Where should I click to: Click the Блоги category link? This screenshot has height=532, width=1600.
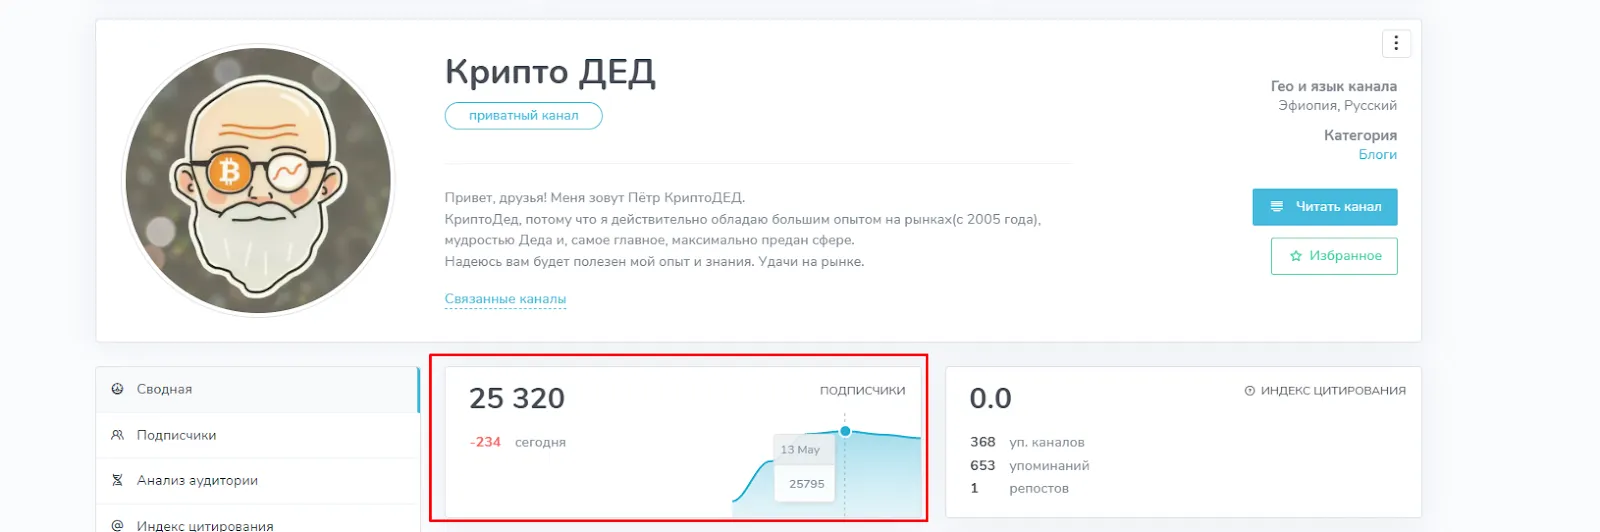1377,154
